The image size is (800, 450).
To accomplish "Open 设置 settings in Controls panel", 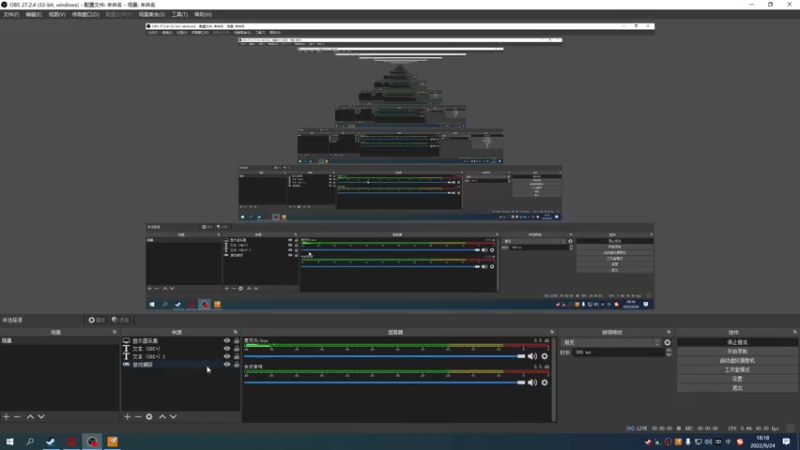I will click(737, 379).
